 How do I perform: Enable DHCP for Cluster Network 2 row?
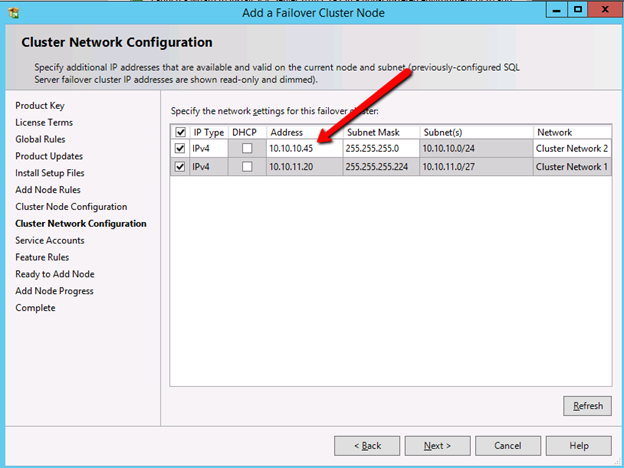click(246, 149)
